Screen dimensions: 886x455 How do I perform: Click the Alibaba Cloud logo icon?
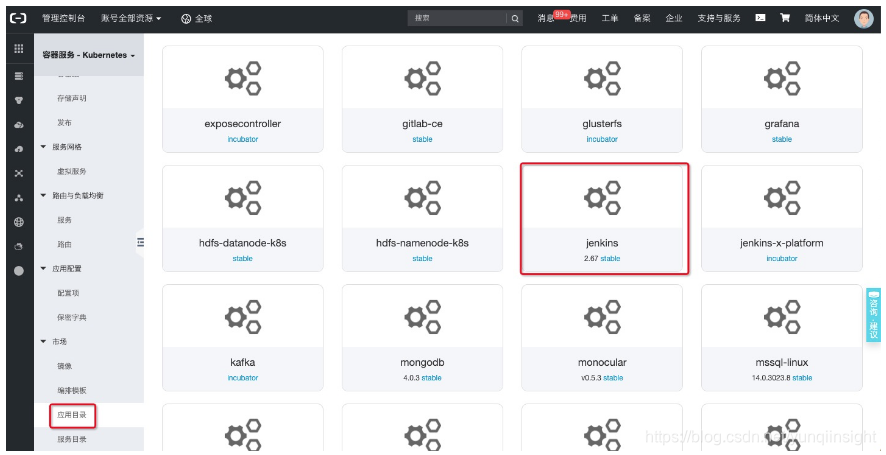(19, 18)
